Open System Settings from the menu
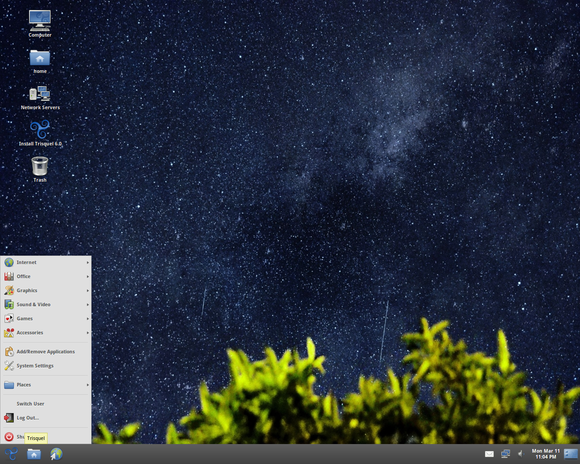This screenshot has height=464, width=580. click(x=46, y=366)
